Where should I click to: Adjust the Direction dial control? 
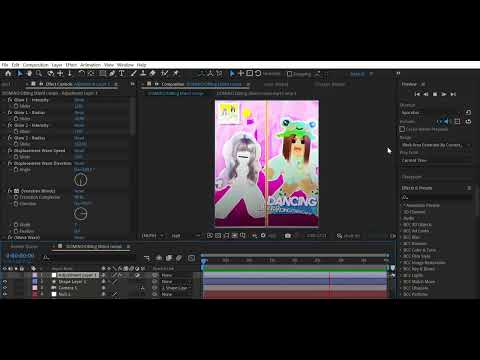pyautogui.click(x=80, y=214)
